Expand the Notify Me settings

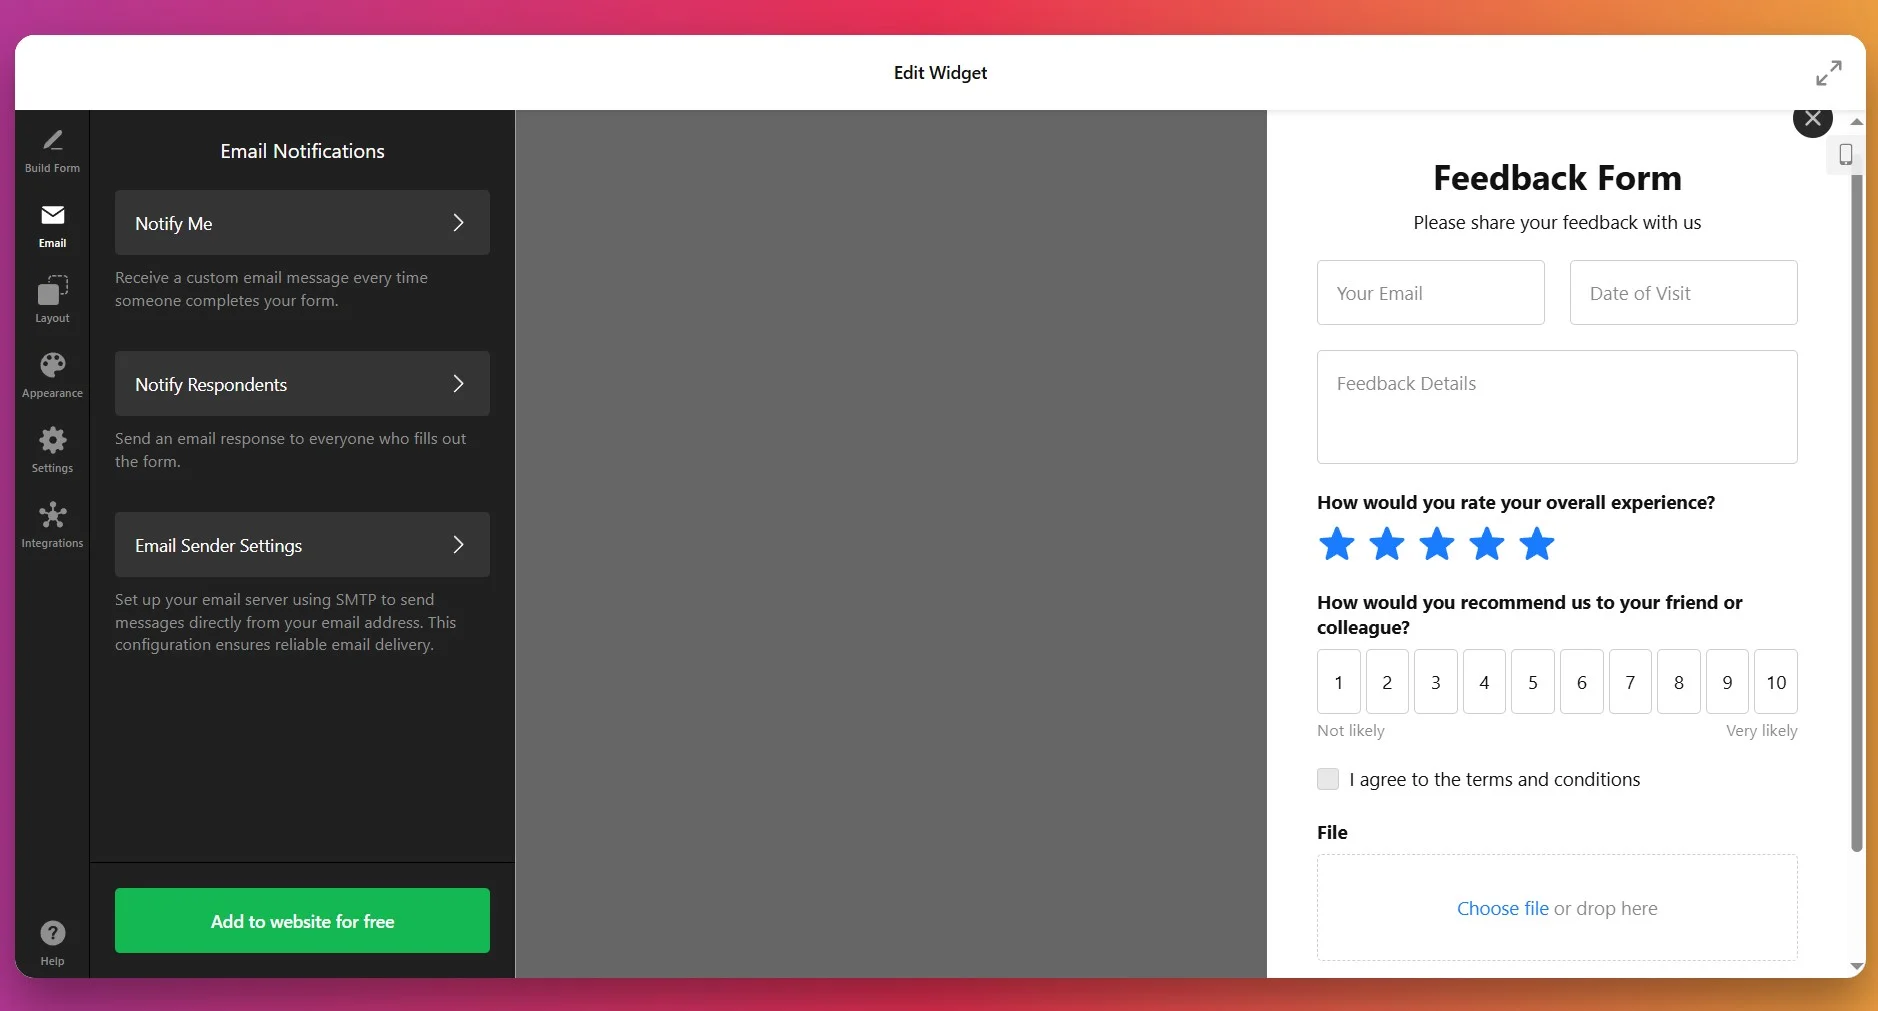pos(301,222)
